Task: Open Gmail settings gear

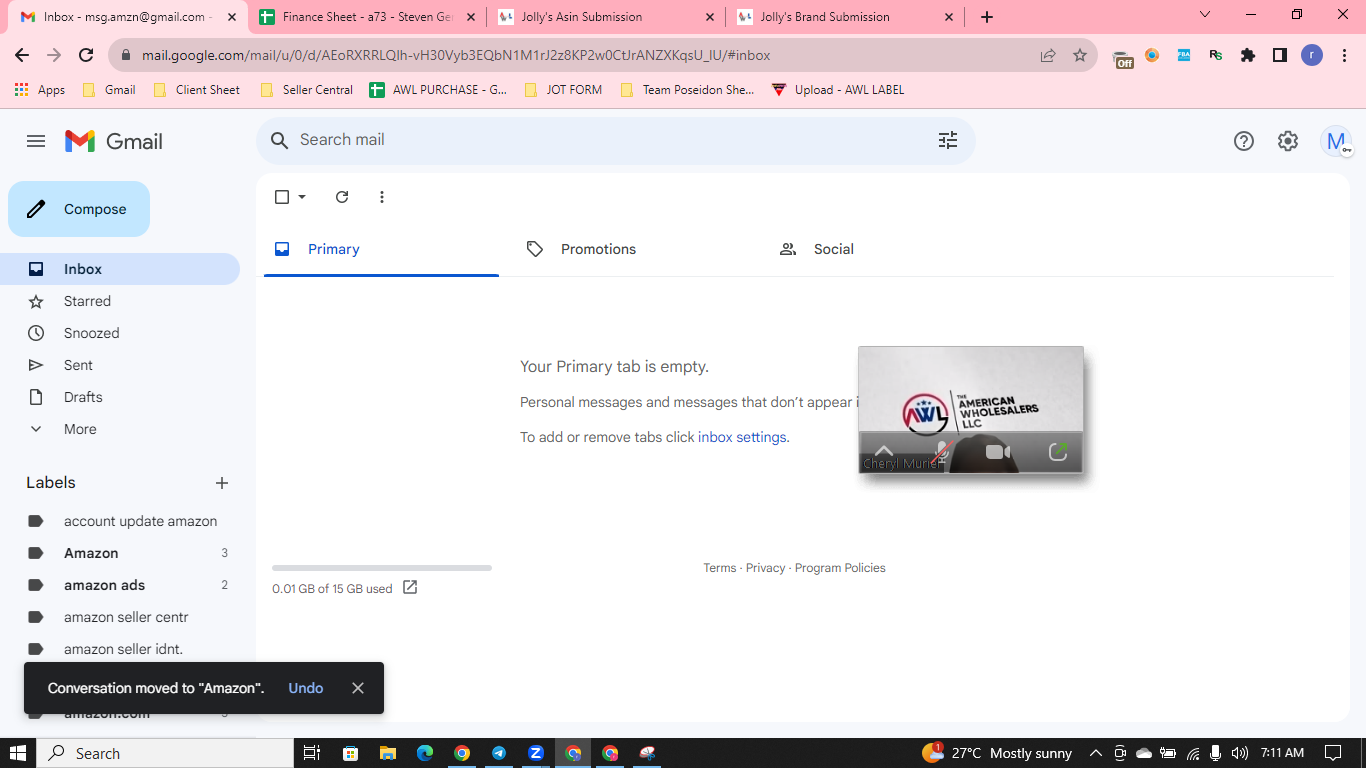Action: point(1288,141)
